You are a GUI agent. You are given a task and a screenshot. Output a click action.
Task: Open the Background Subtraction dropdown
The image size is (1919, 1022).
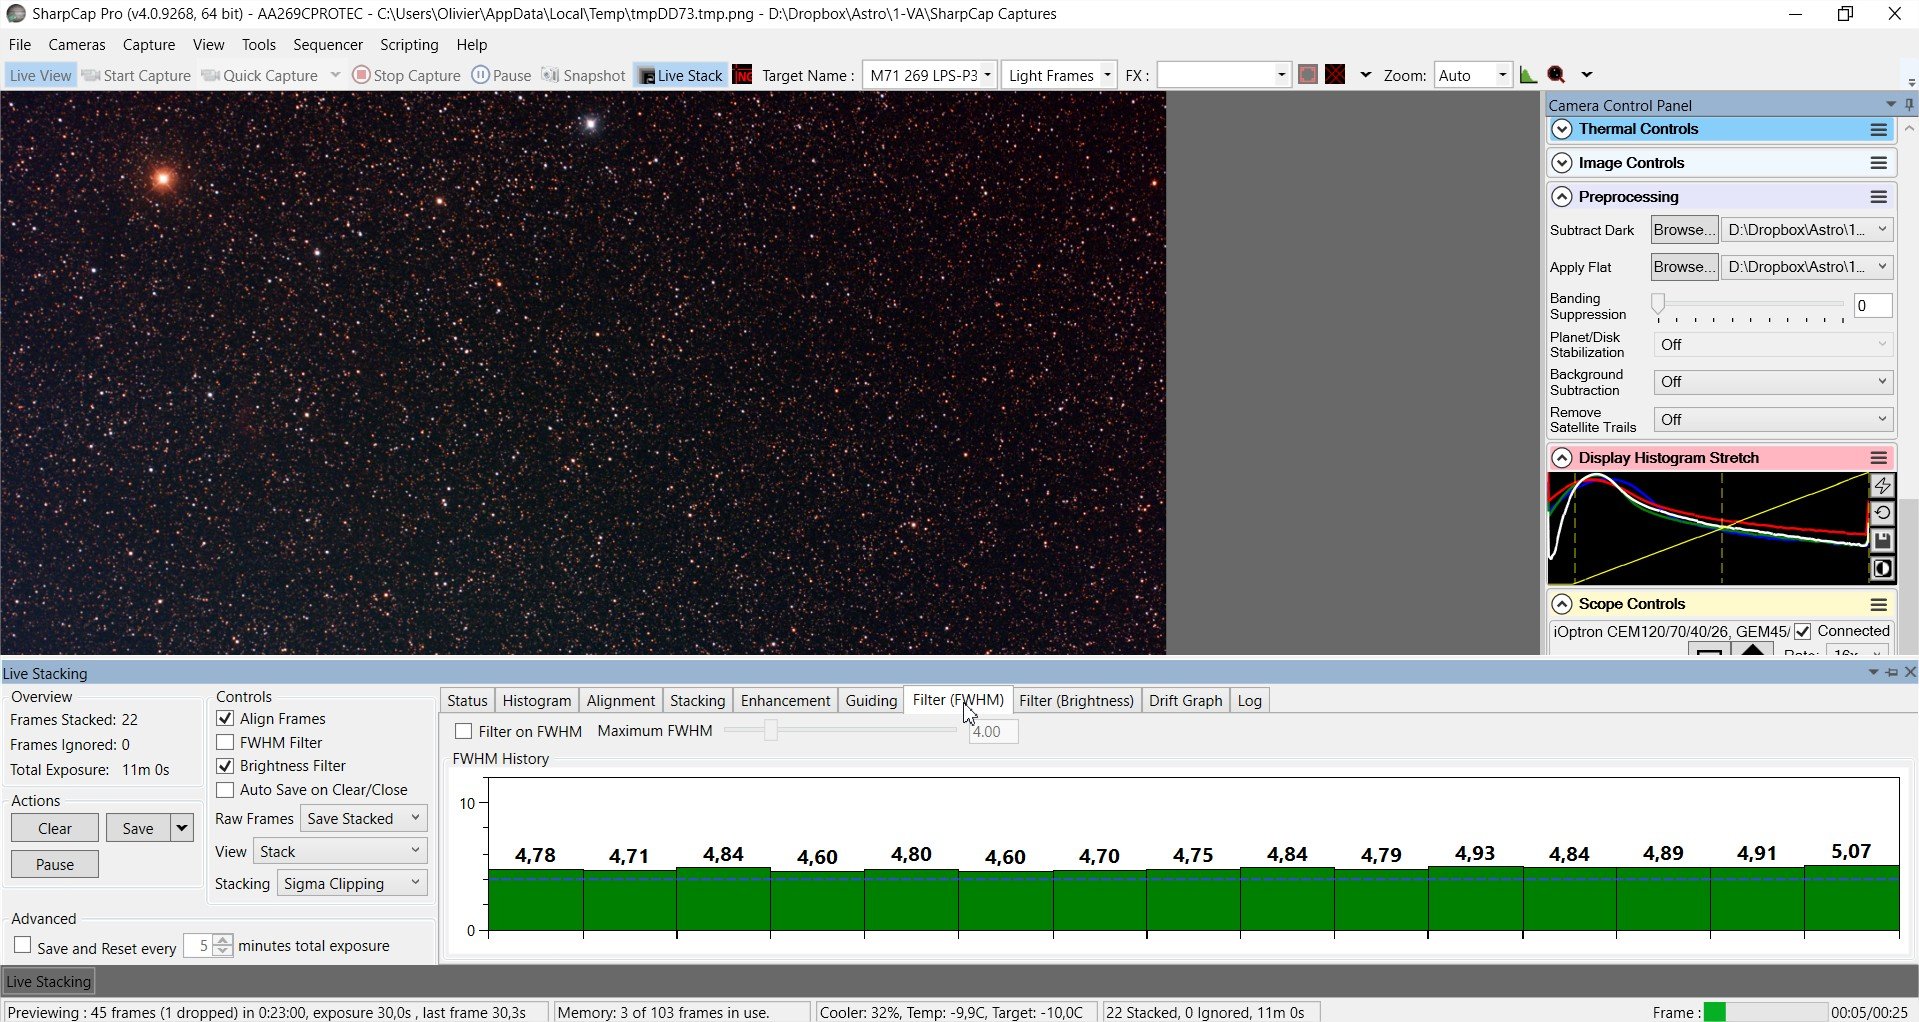coord(1773,382)
